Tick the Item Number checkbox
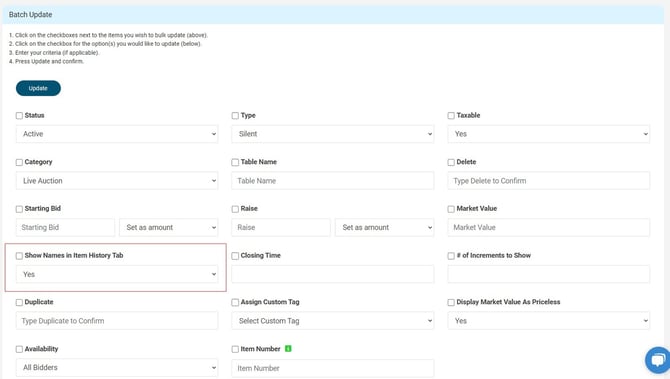 [235, 349]
